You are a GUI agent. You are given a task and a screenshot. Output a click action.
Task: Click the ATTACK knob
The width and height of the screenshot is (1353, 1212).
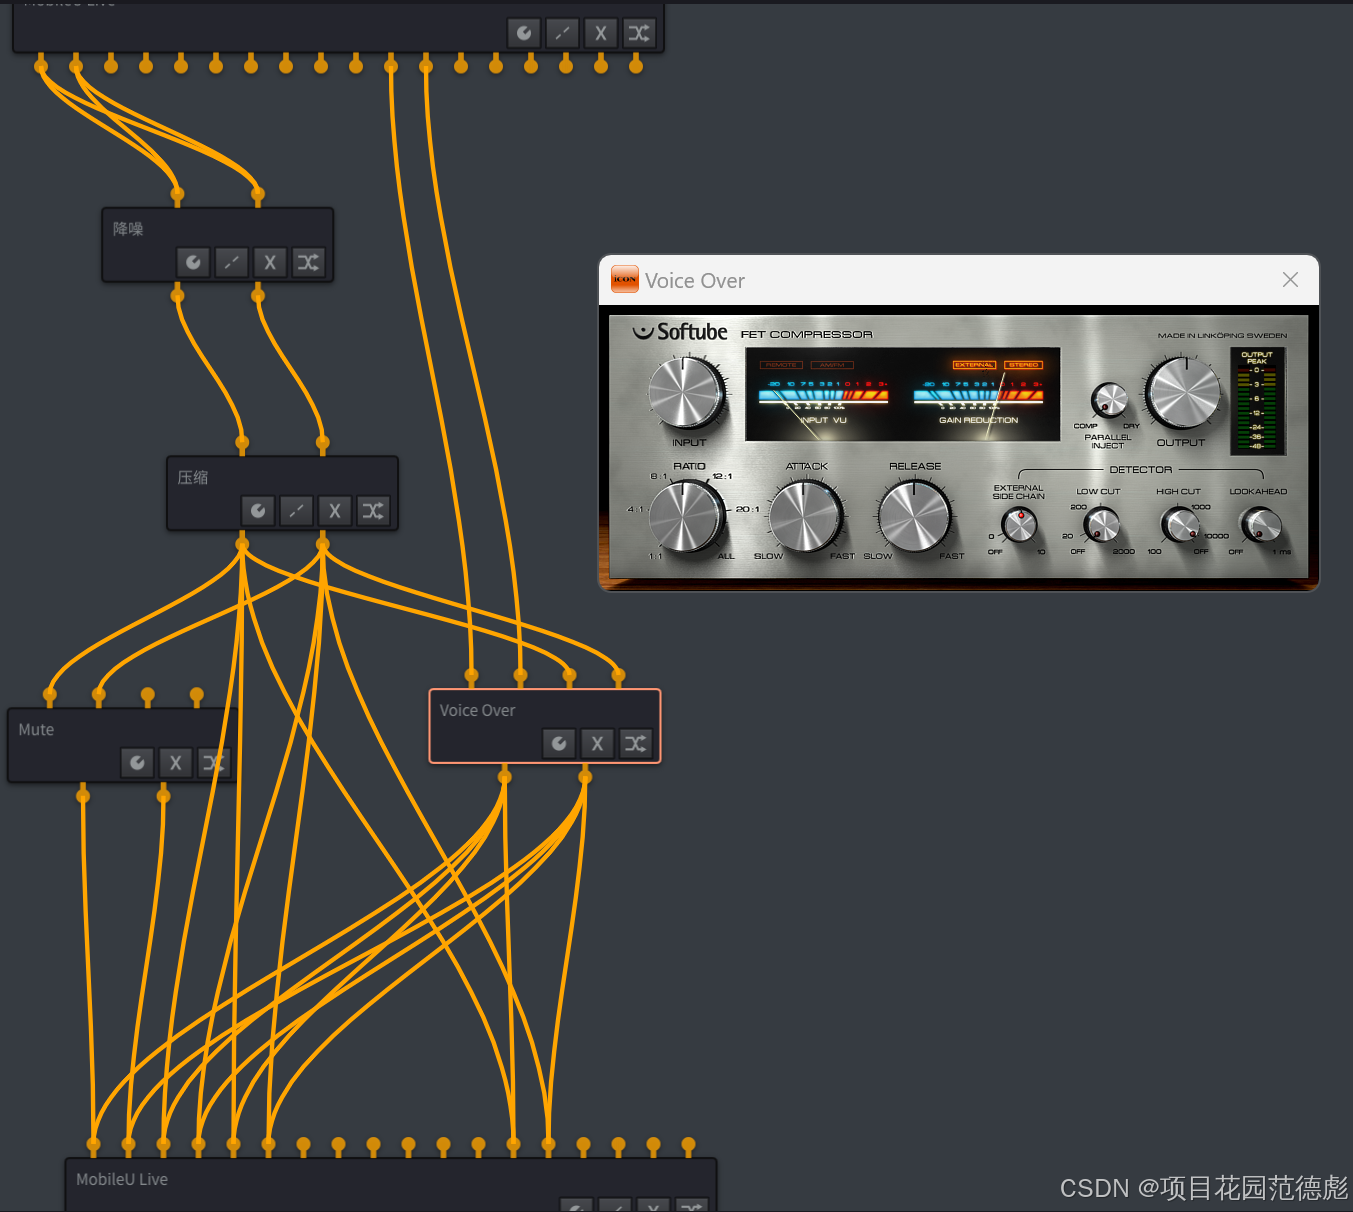(806, 516)
